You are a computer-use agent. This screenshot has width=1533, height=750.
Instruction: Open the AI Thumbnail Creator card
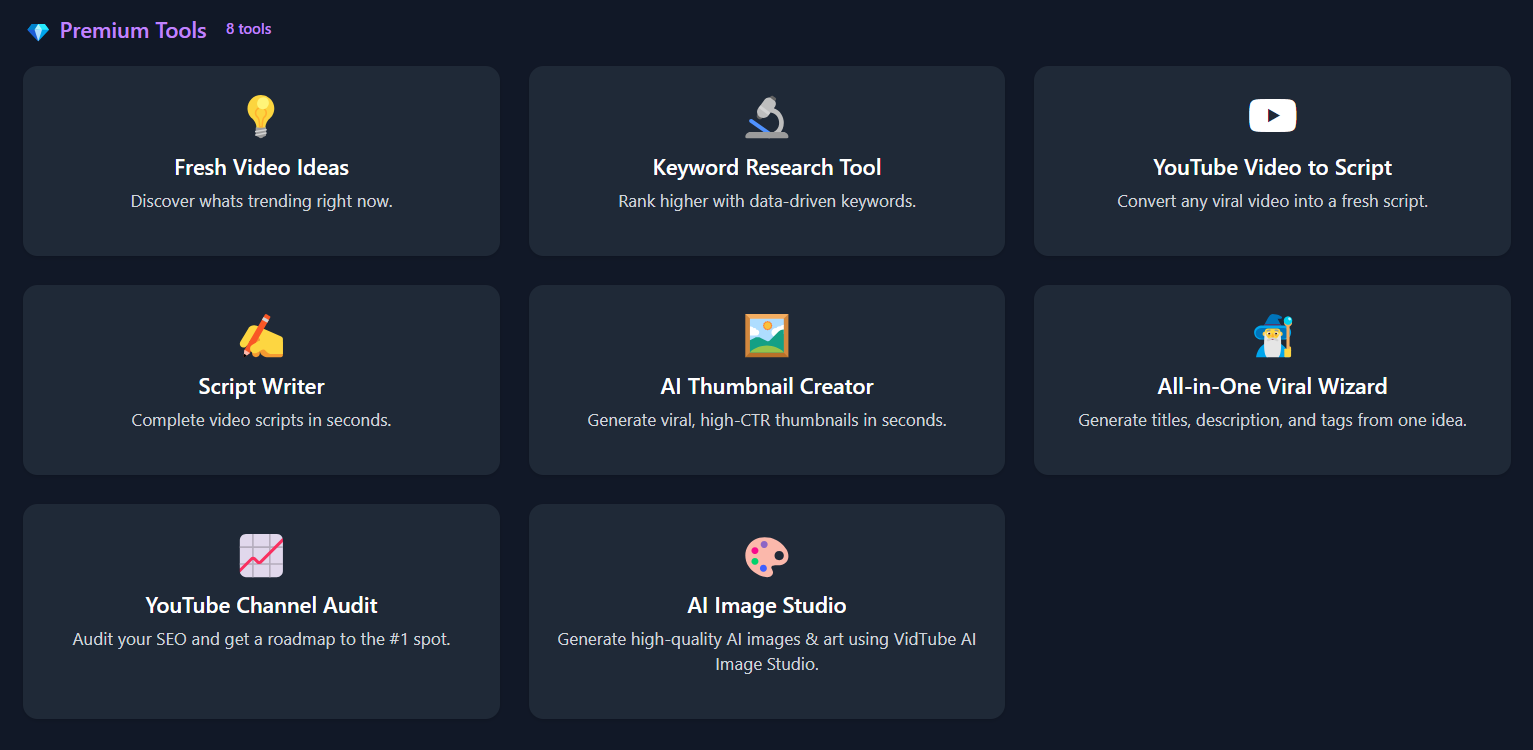[x=767, y=380]
